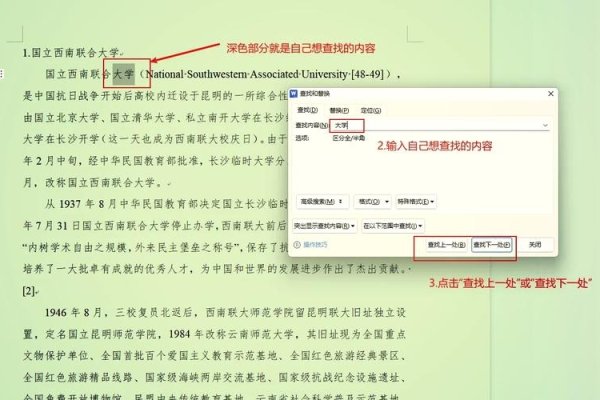Click the 查找内容 input field

pos(439,125)
